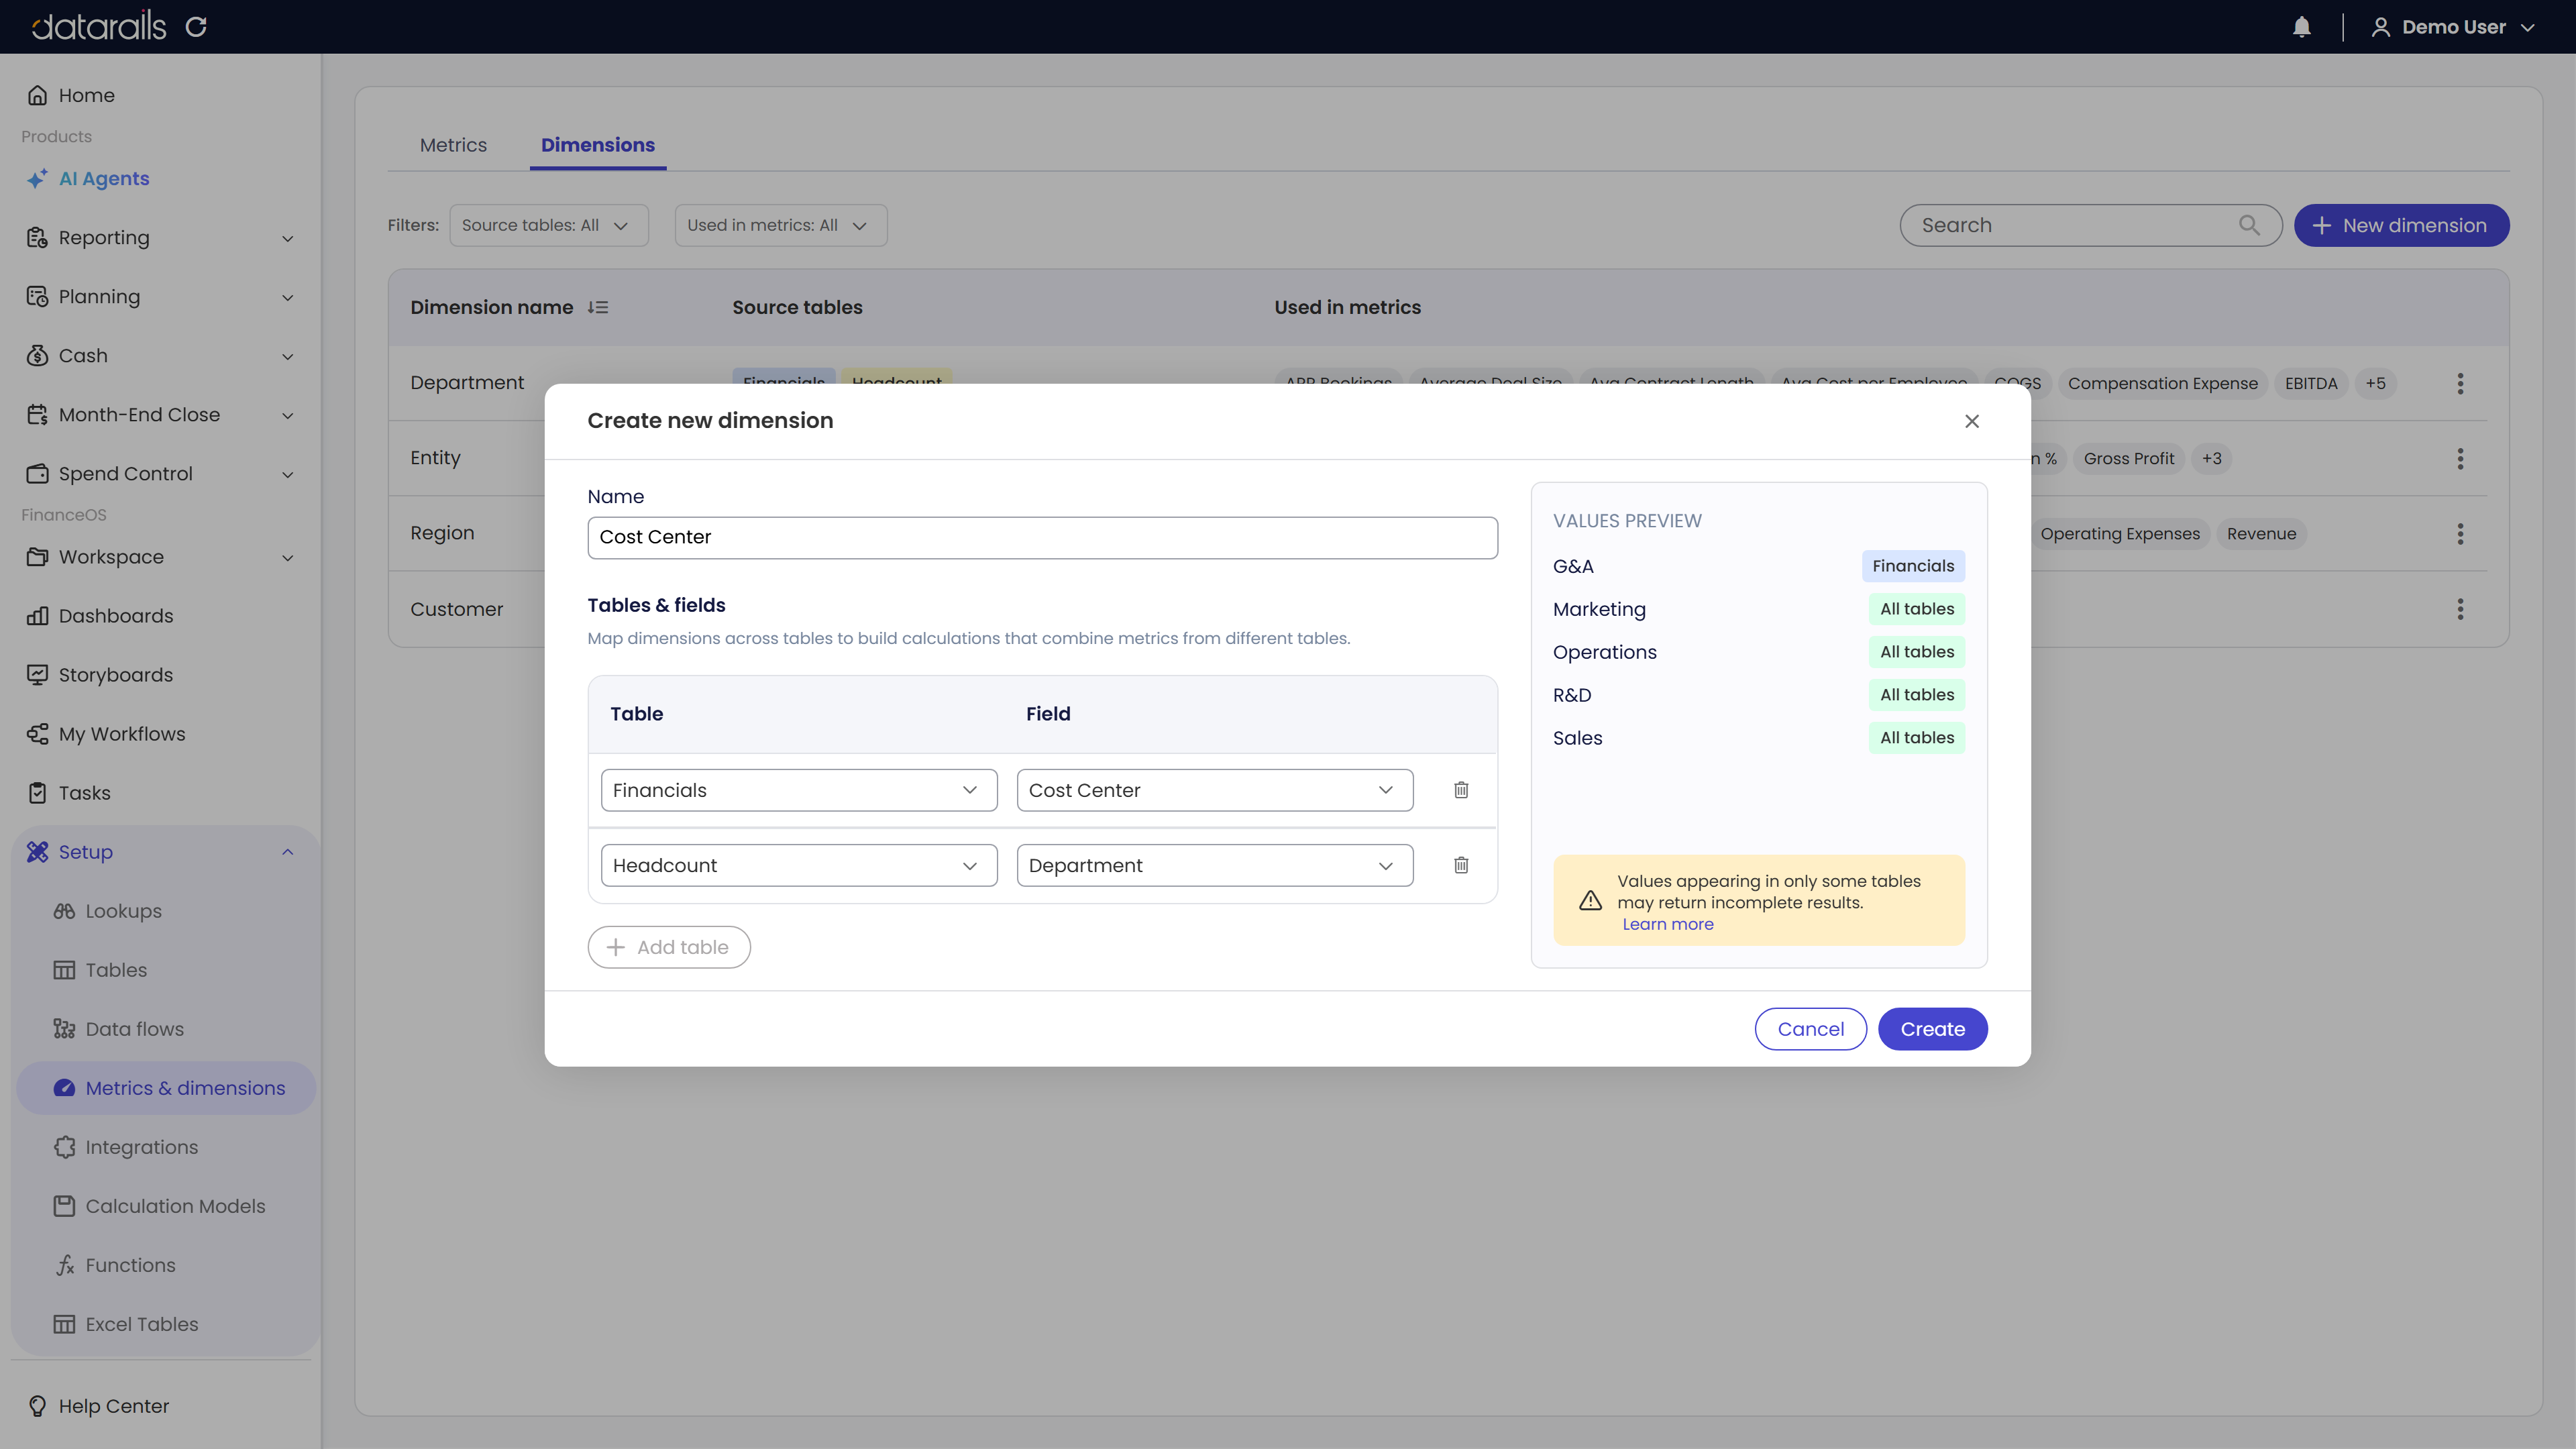Click the Add table button

669,947
